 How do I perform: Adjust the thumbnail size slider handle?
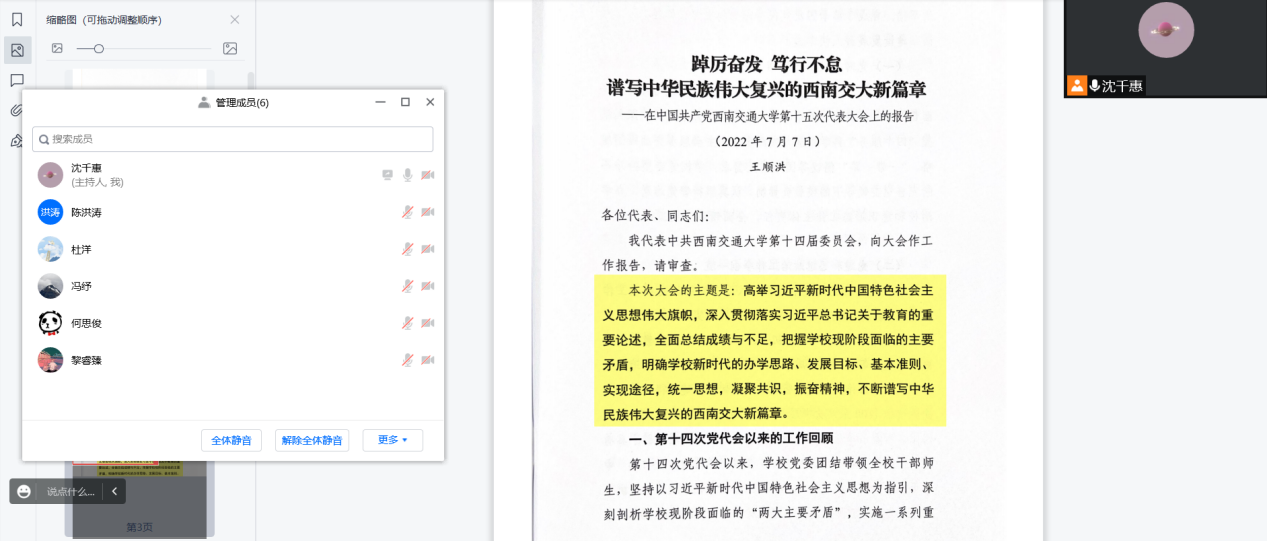pyautogui.click(x=98, y=48)
